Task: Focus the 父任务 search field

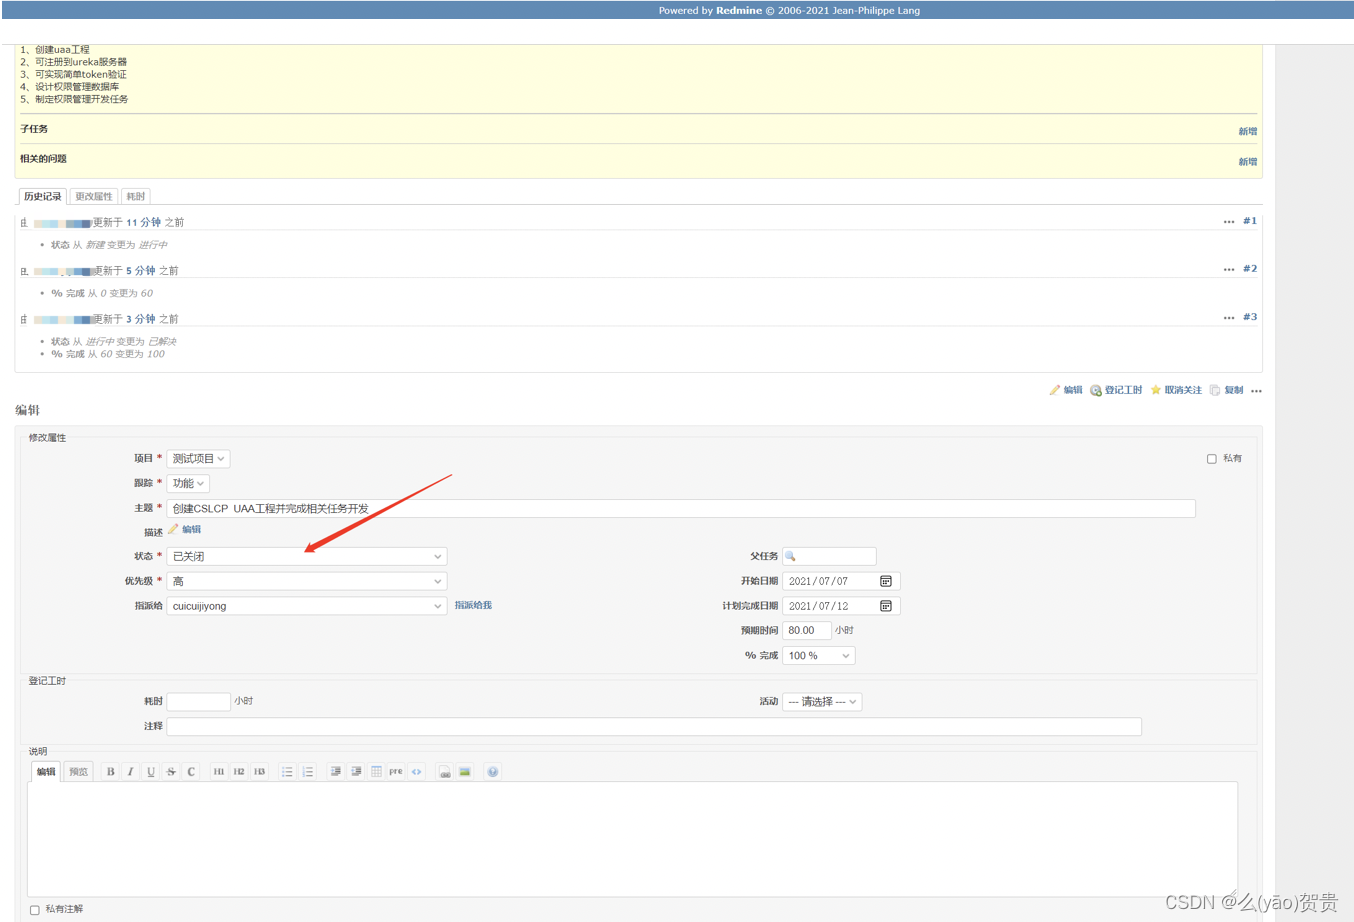Action: (829, 556)
